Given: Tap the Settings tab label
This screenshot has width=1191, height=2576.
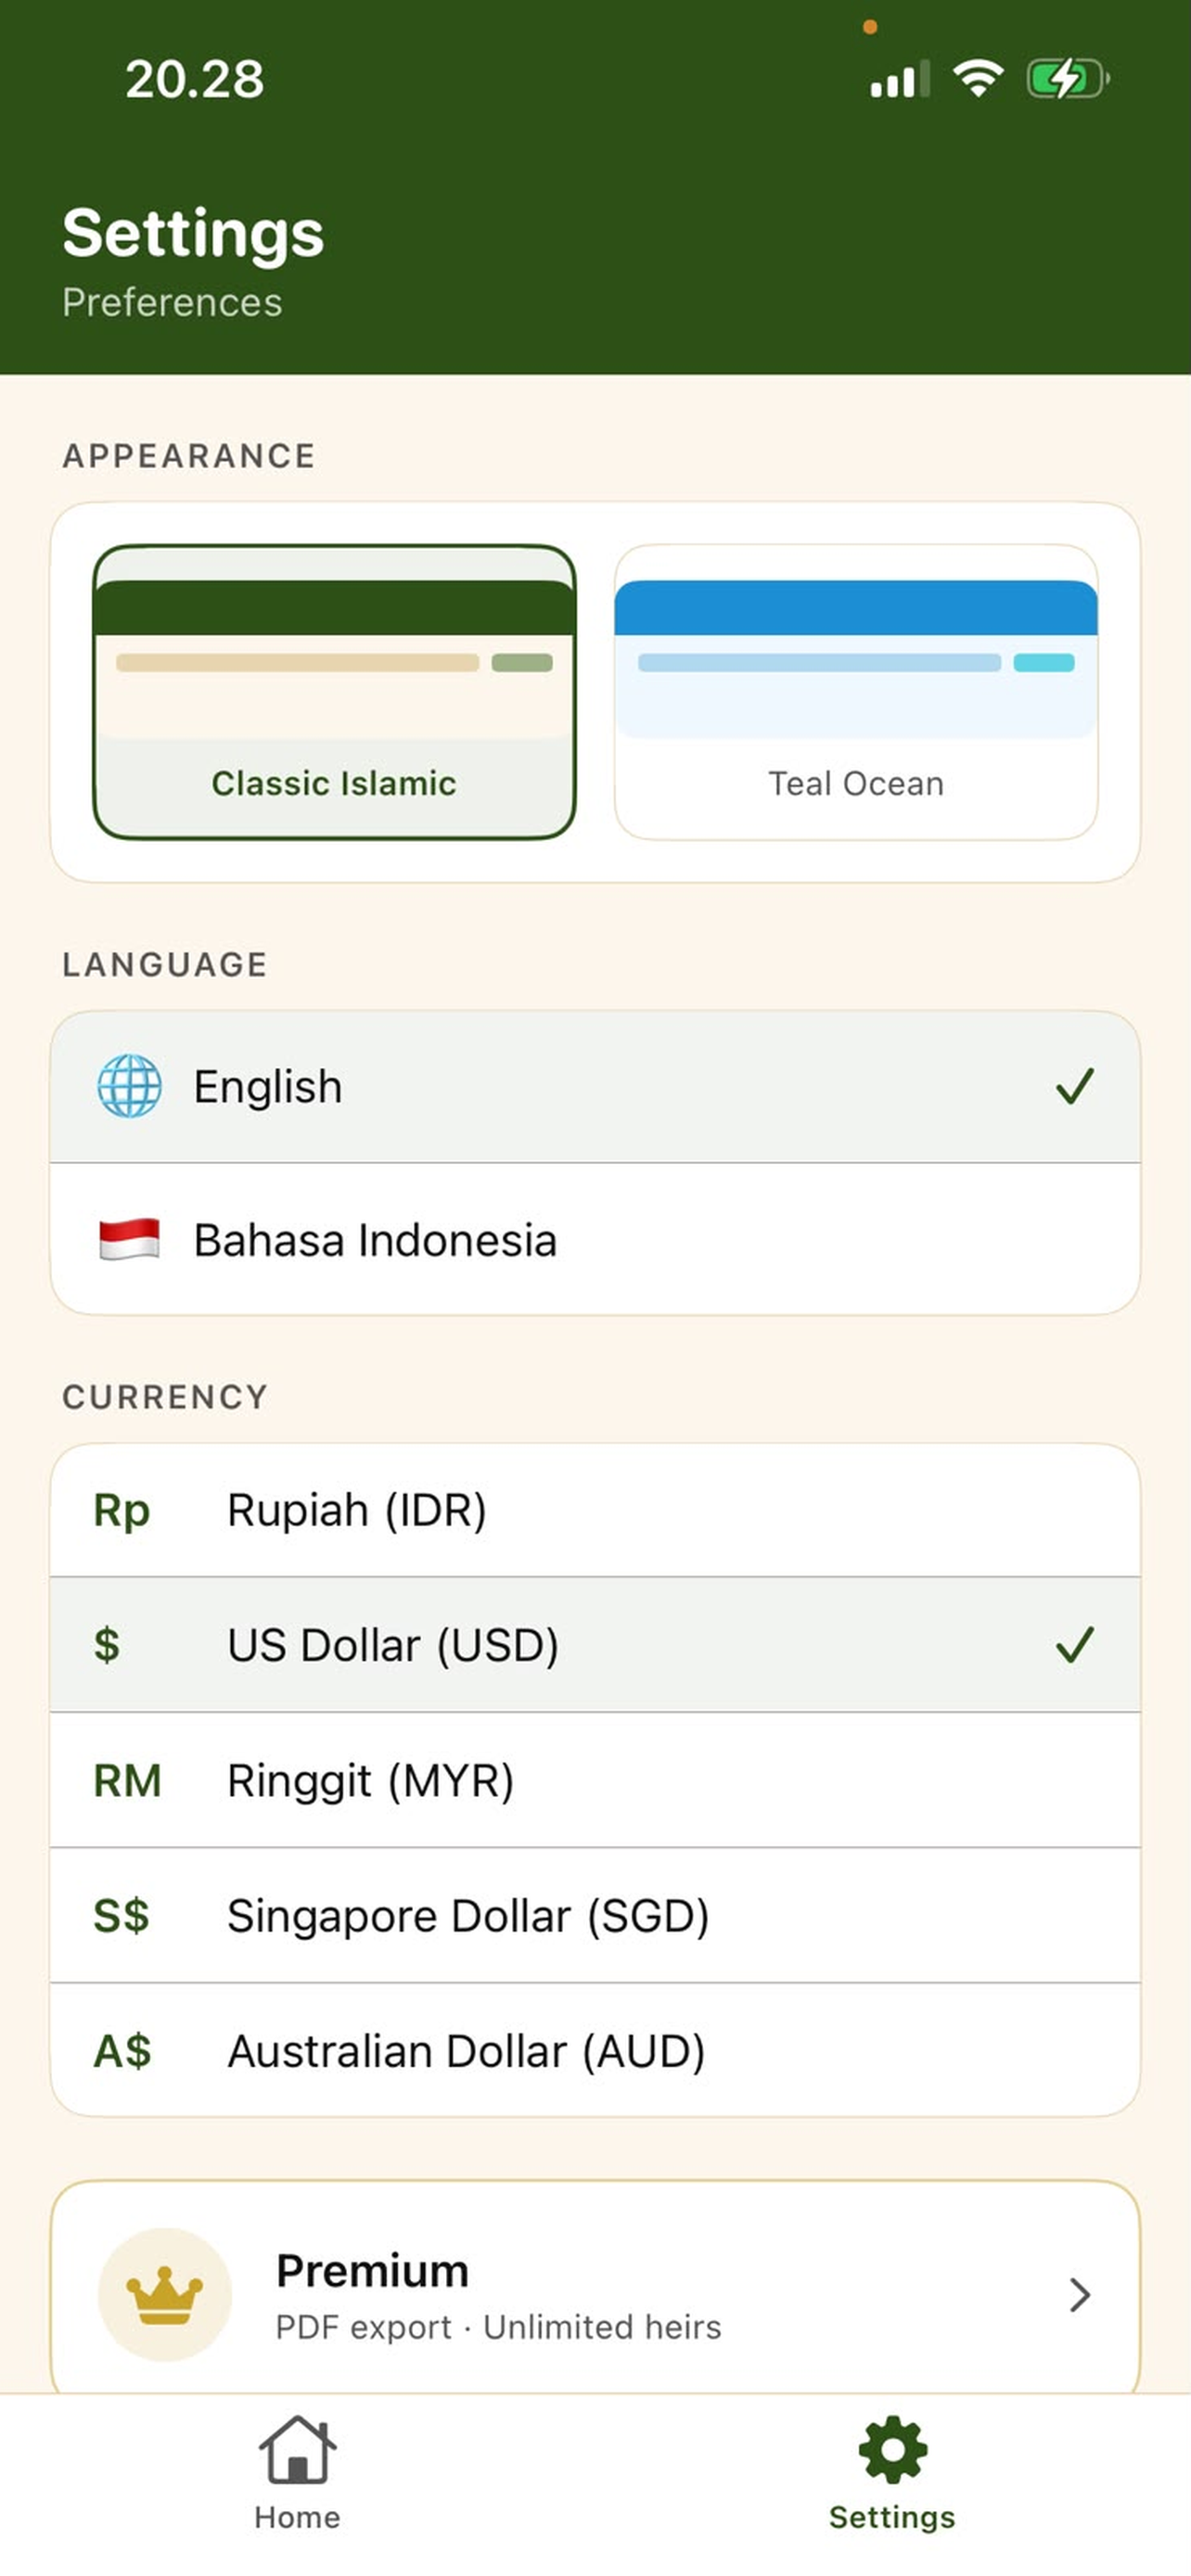Looking at the screenshot, I should coord(892,2517).
